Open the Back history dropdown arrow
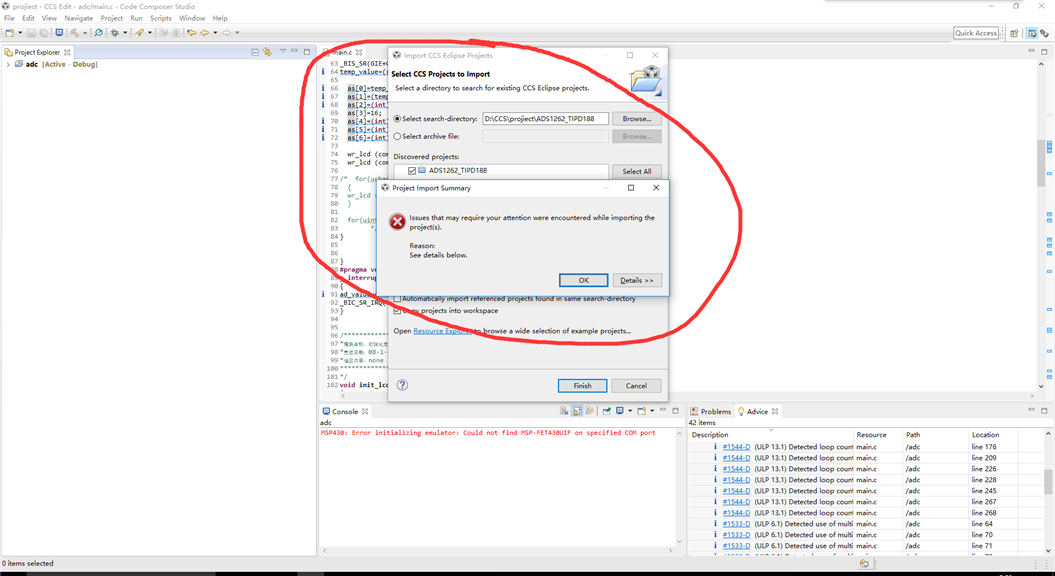The width and height of the screenshot is (1055, 576). tap(215, 32)
